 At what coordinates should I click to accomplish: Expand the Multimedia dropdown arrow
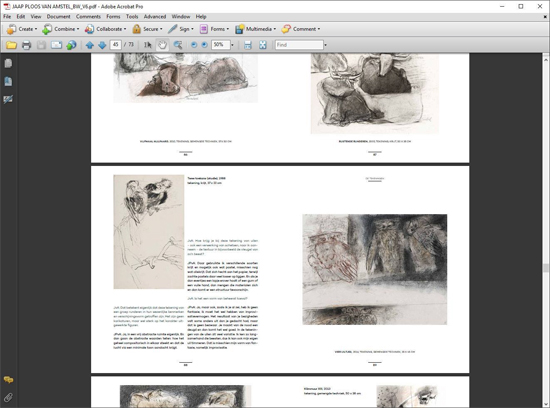[275, 29]
